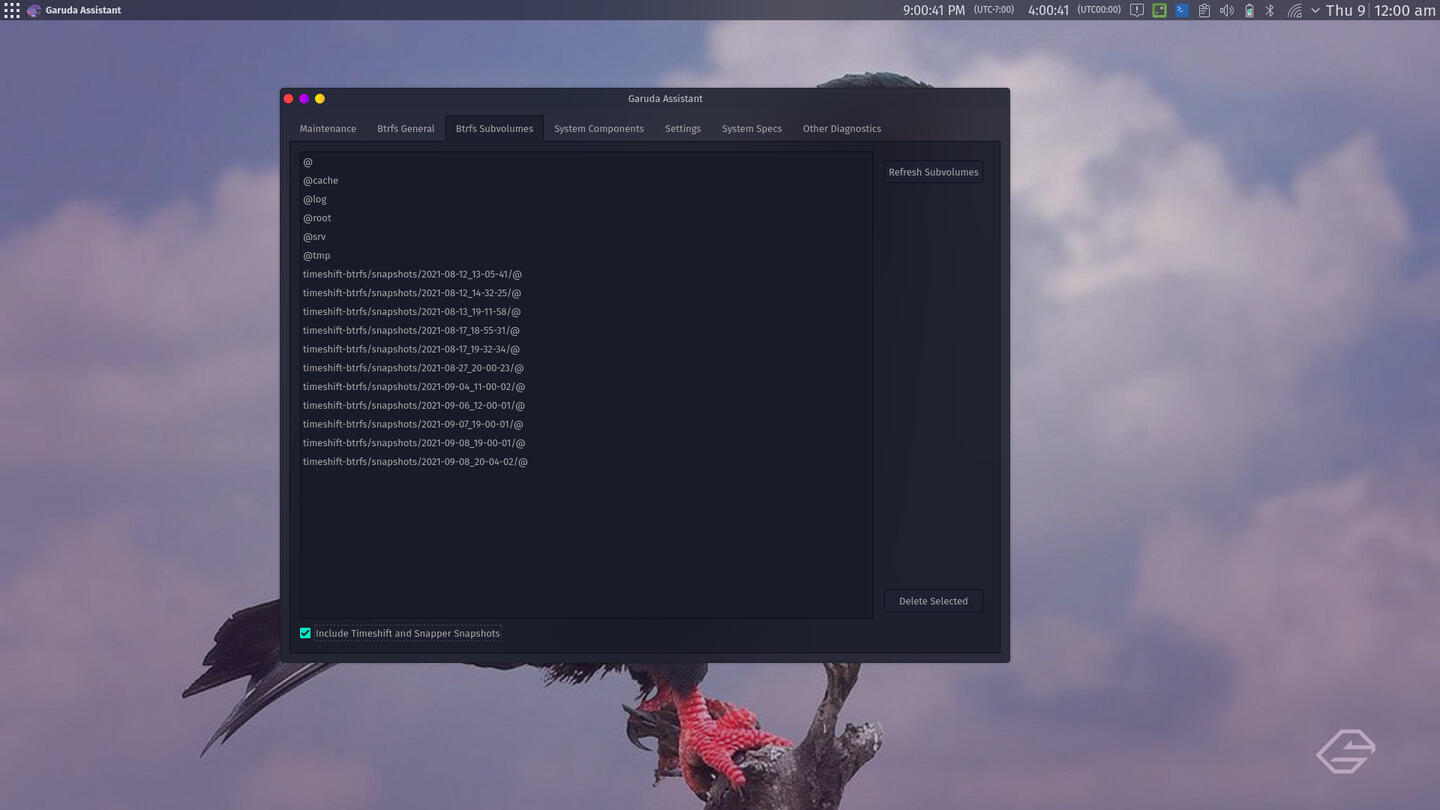
Task: Open the clipboard tray icon
Action: pyautogui.click(x=1204, y=10)
